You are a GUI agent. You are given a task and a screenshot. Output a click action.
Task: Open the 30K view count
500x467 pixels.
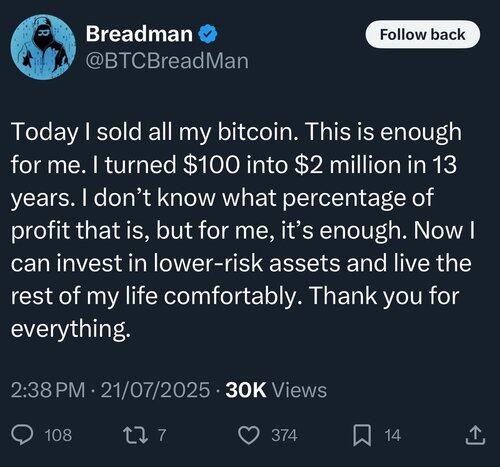(246, 390)
